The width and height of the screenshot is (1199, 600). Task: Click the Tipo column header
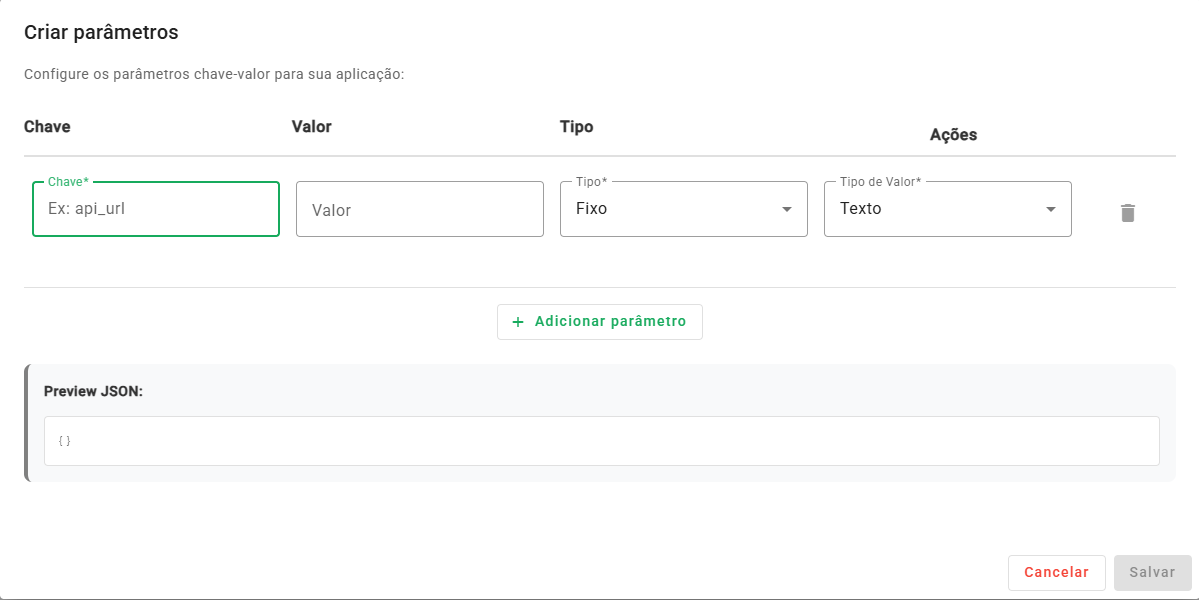576,127
